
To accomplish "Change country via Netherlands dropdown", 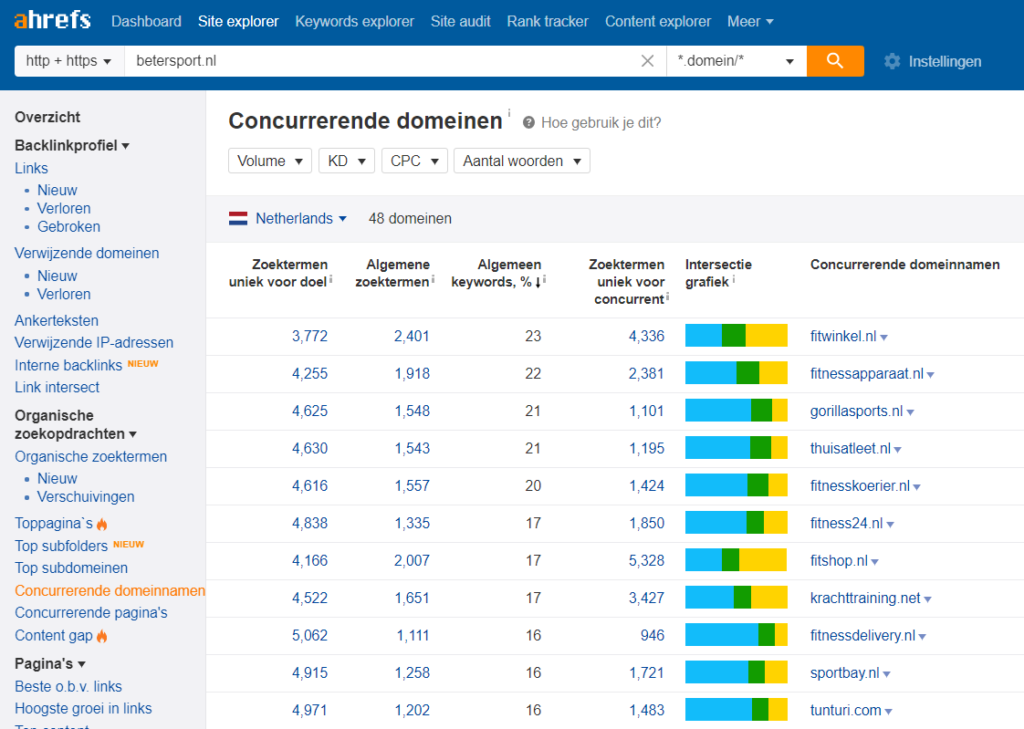I will click(301, 218).
